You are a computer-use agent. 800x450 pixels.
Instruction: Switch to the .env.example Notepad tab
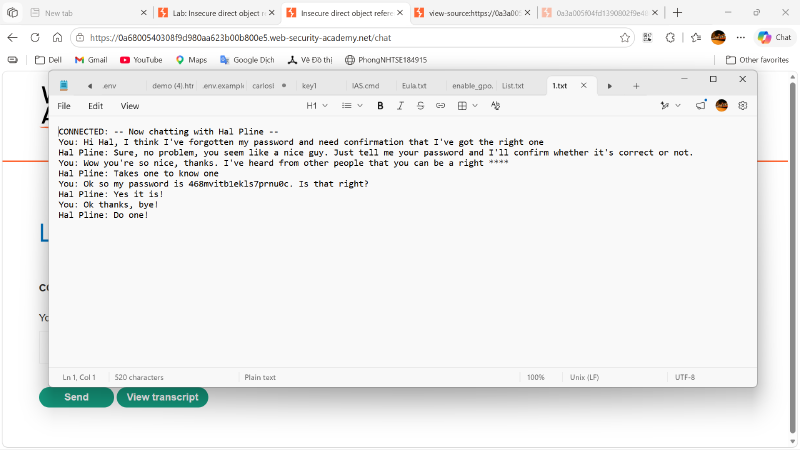(x=223, y=86)
